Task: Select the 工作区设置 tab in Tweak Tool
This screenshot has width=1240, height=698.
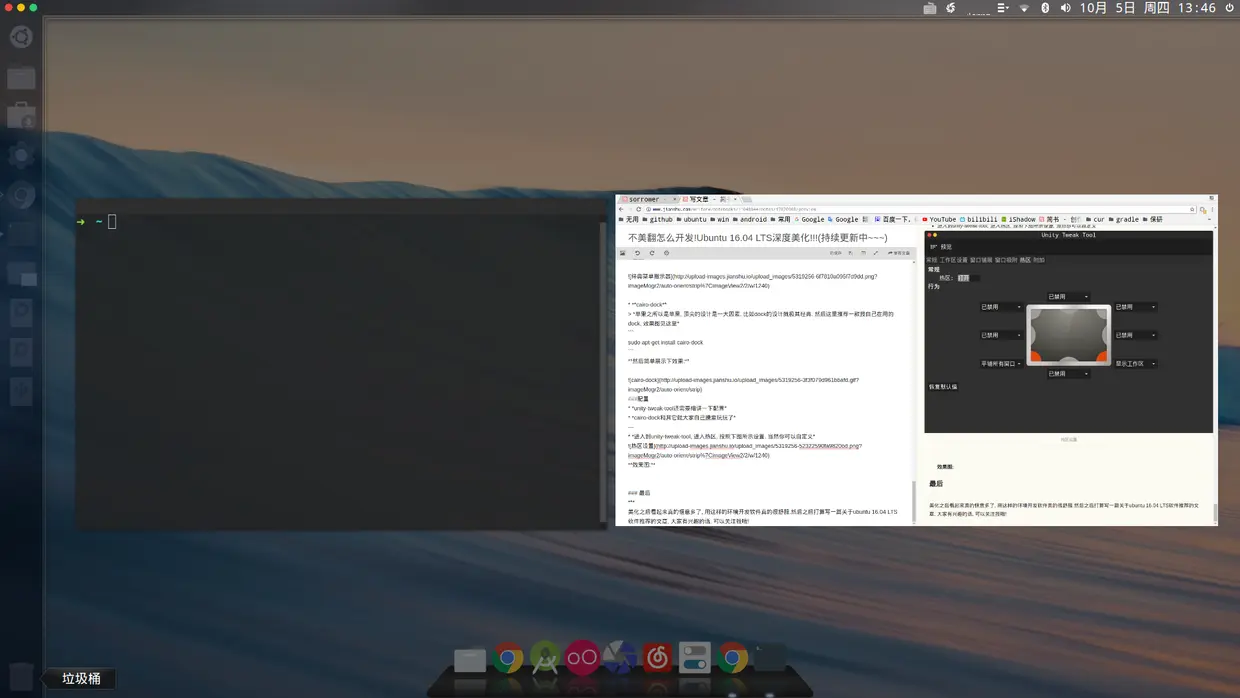Action: (953, 260)
